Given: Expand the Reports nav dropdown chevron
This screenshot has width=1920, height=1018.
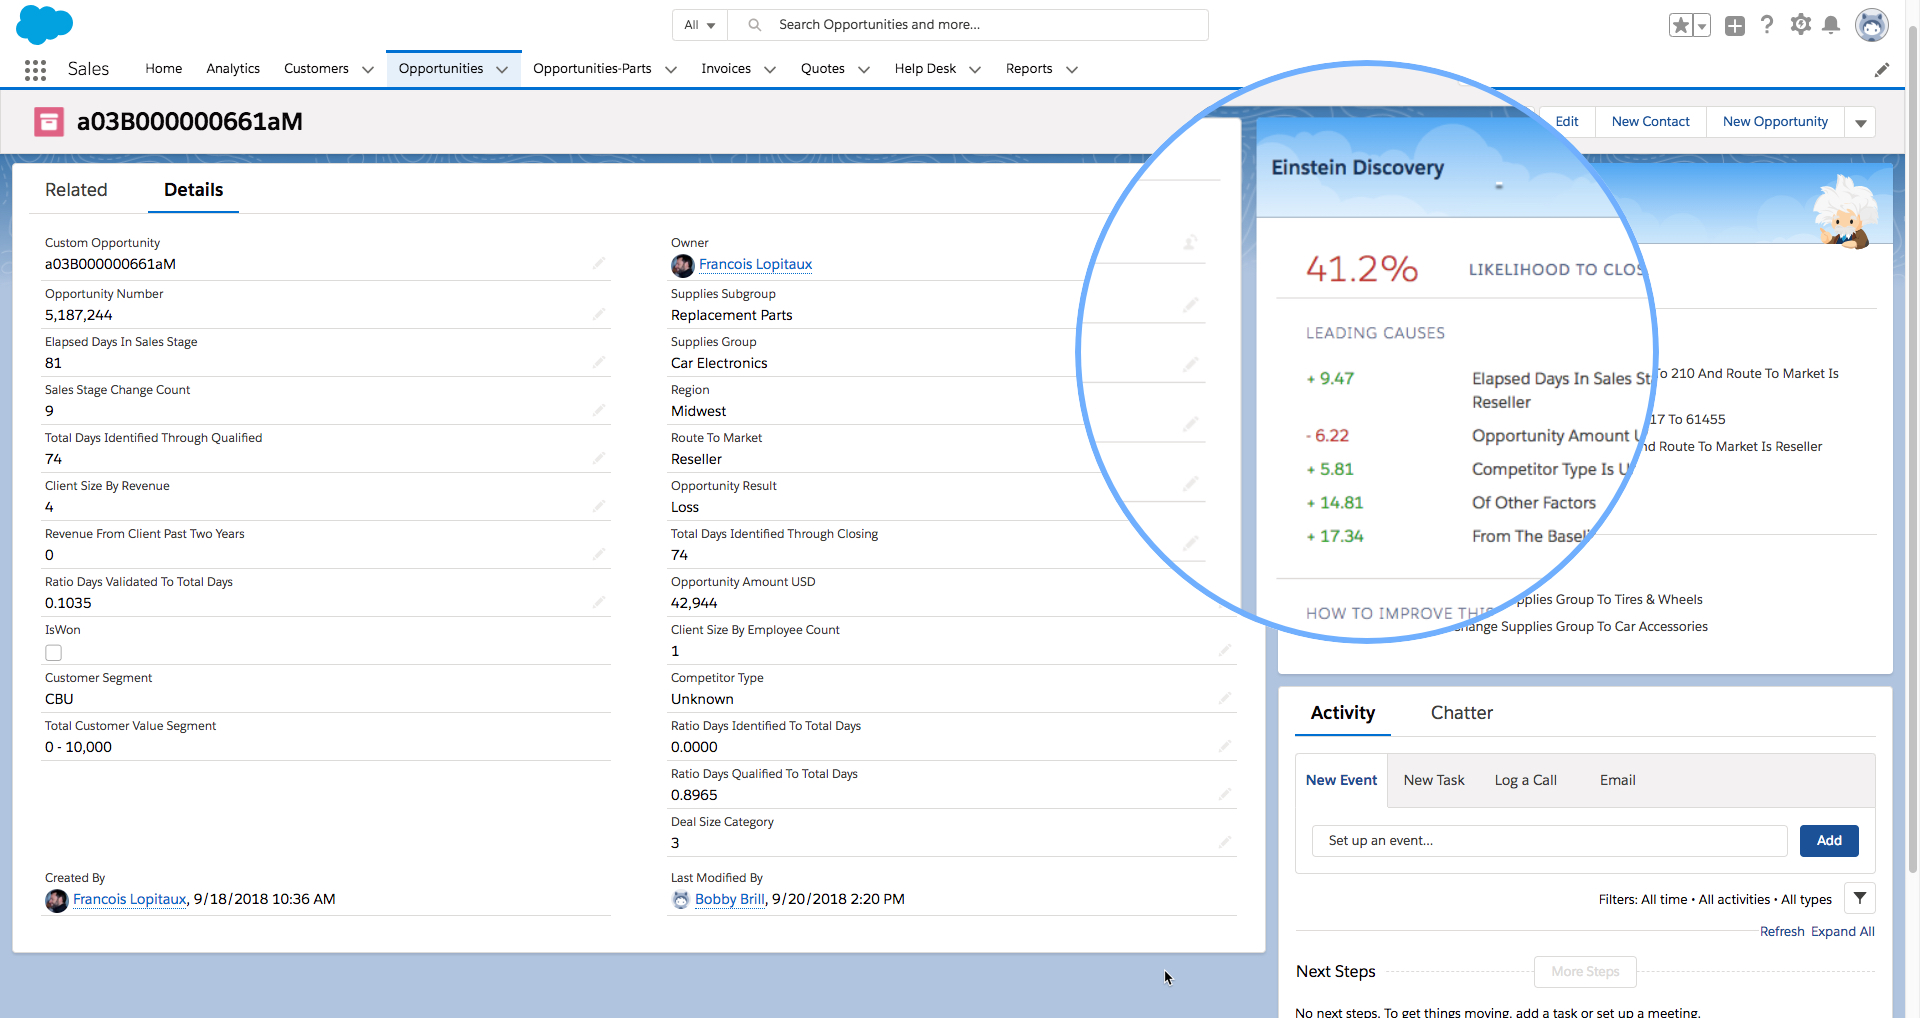Looking at the screenshot, I should [1072, 69].
